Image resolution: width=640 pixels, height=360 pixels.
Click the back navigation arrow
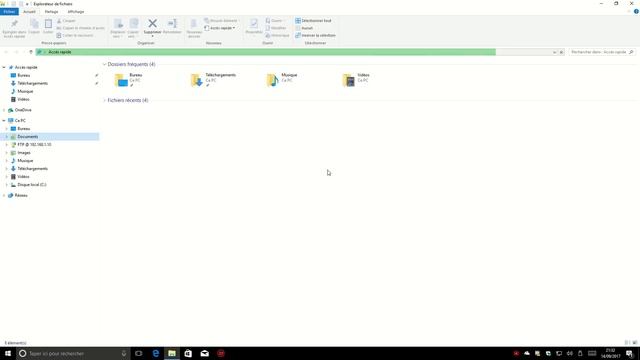pyautogui.click(x=6, y=52)
